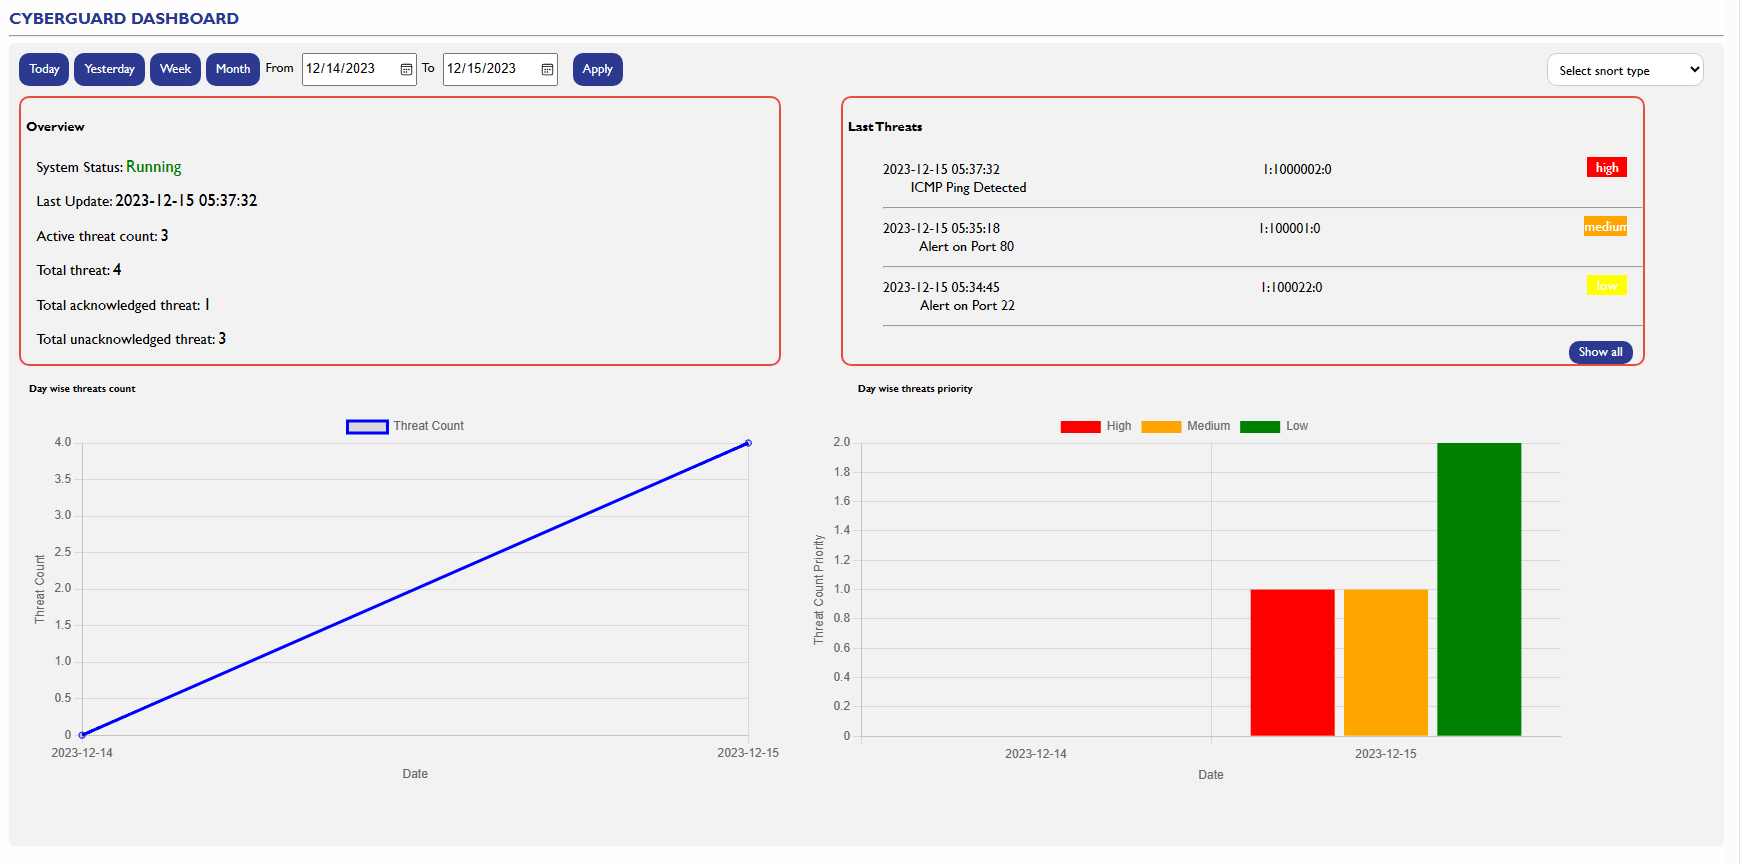Viewport: 1740px width, 864px height.
Task: Click the line chart point at 2023-12-14
Action: [82, 735]
